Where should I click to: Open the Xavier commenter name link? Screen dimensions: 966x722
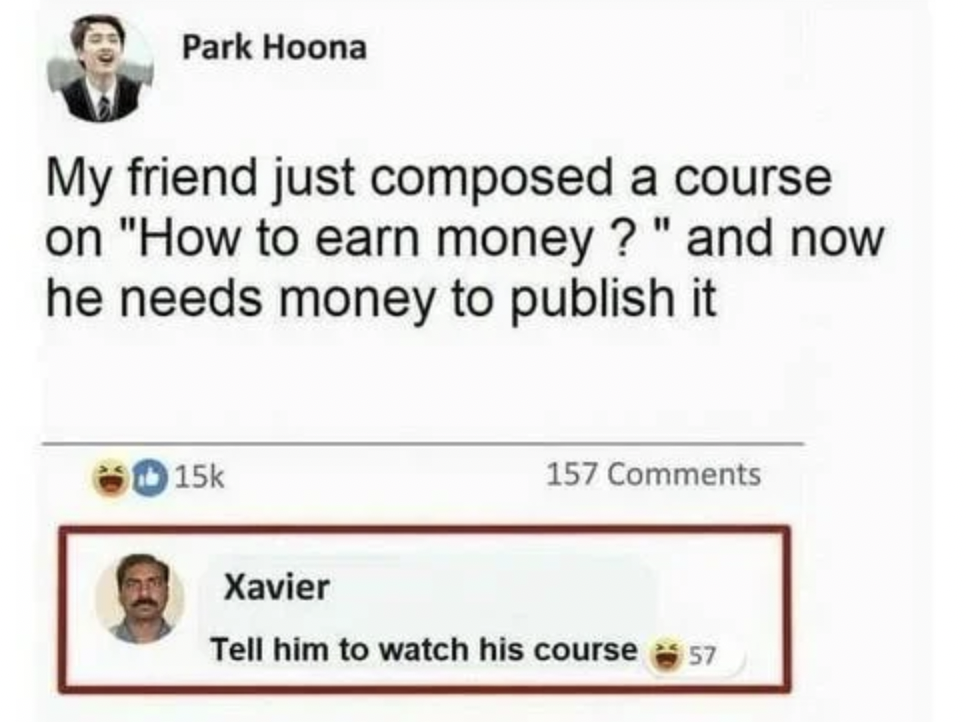(x=277, y=586)
